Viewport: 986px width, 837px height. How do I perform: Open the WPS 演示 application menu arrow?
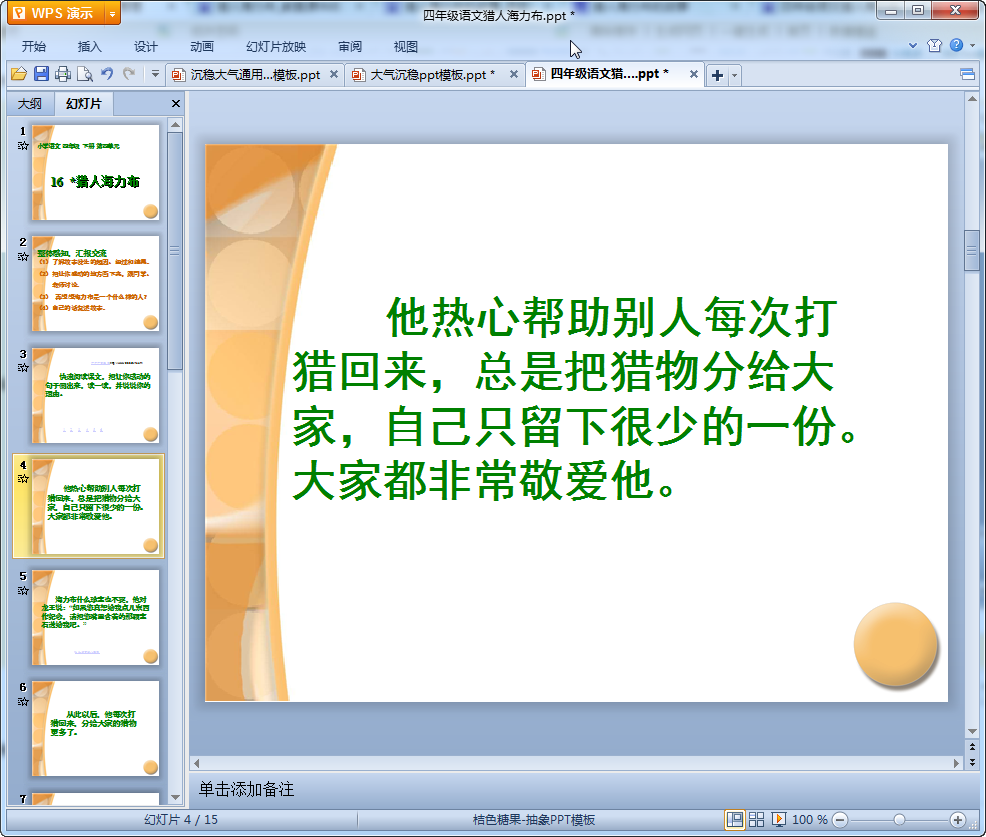[112, 13]
